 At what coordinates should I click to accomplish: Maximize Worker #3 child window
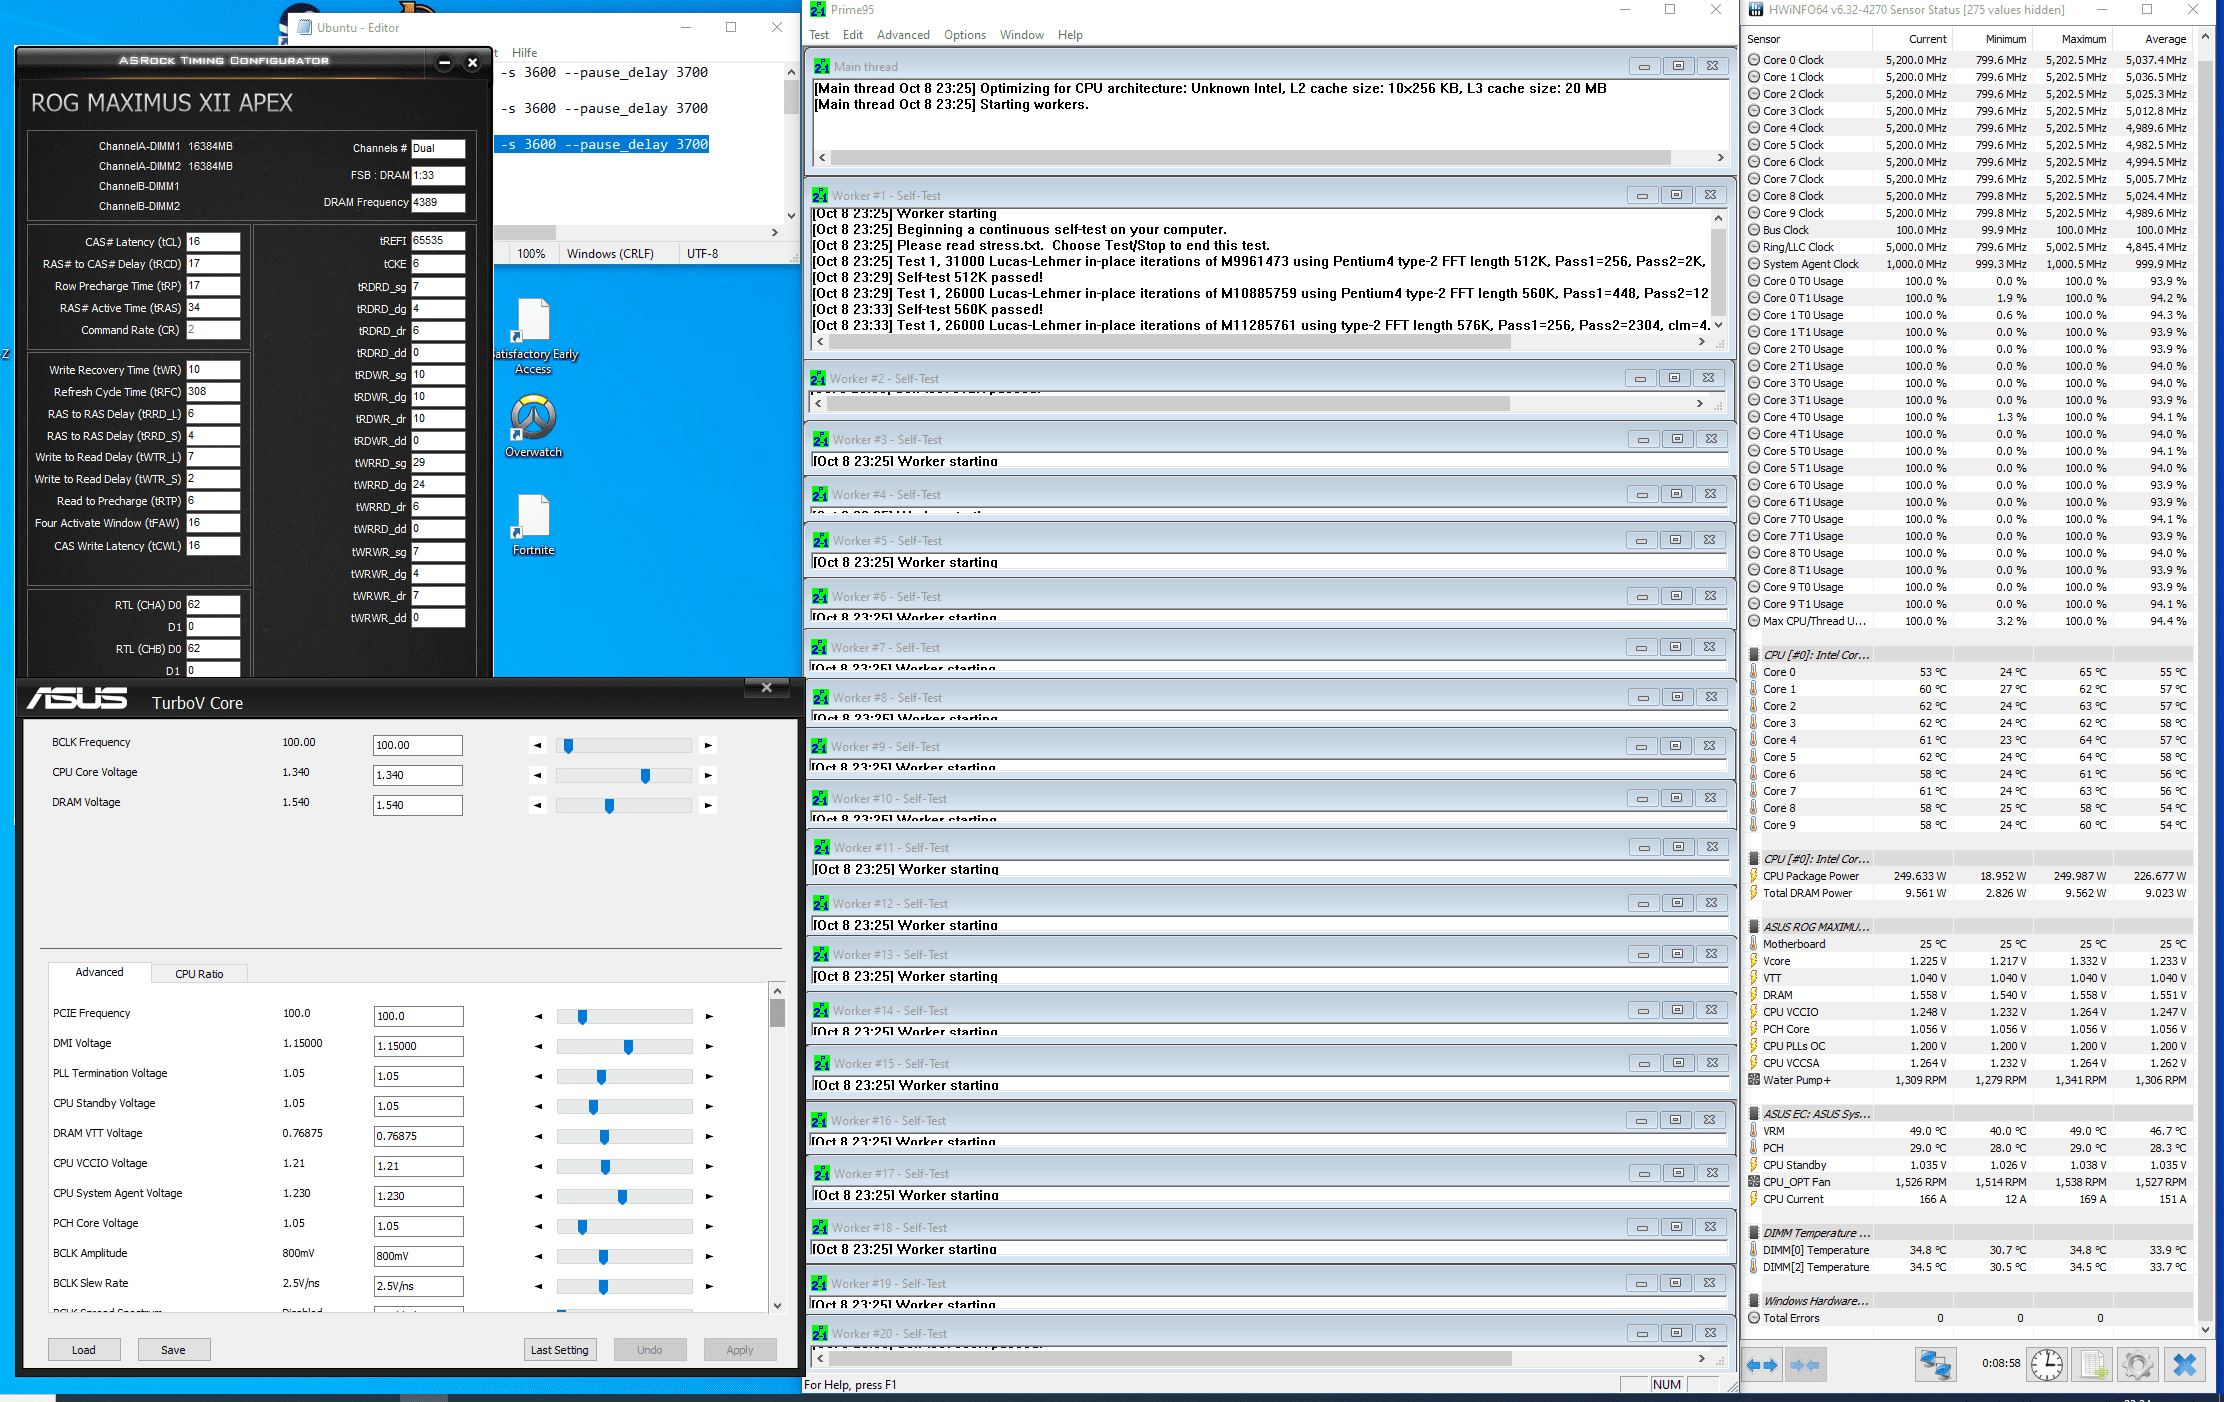tap(1677, 439)
